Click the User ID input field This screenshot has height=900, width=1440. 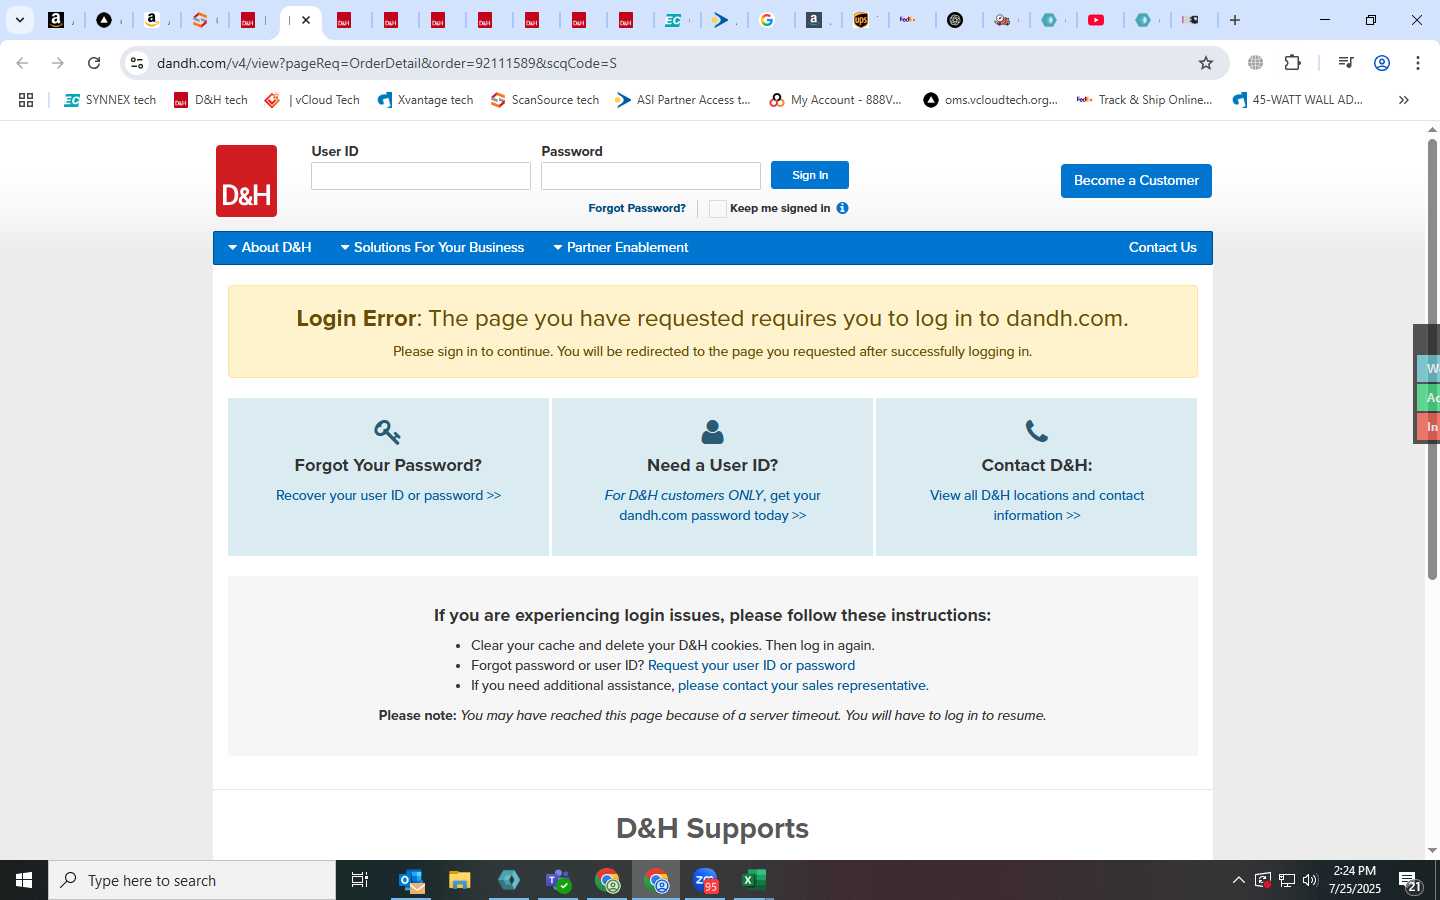(421, 176)
